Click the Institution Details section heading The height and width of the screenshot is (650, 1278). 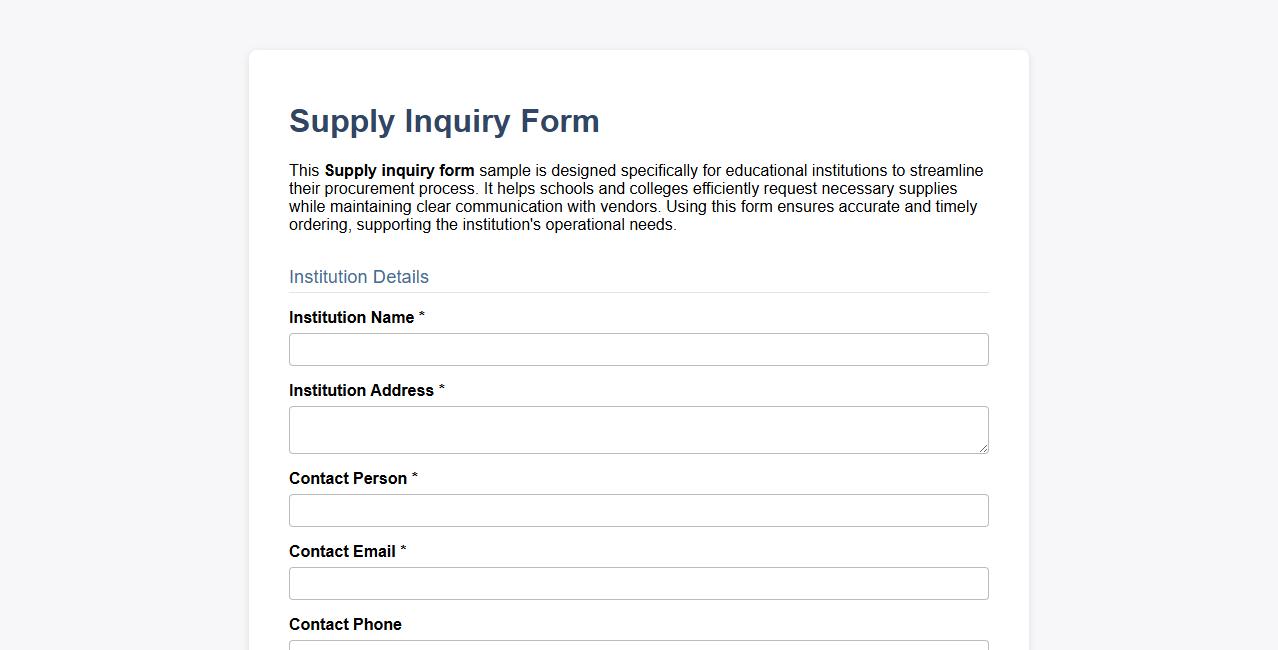pos(358,277)
